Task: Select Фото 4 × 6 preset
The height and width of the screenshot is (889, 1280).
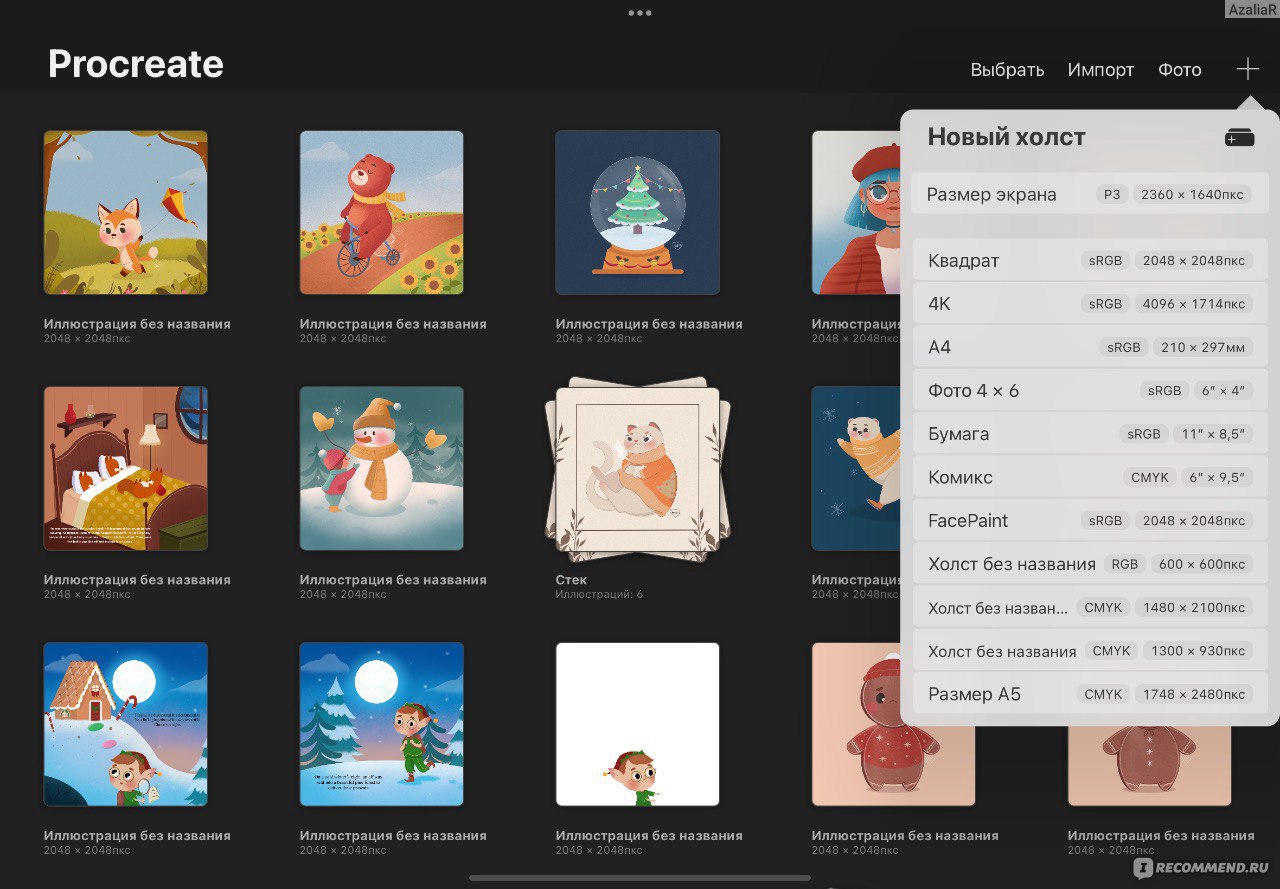Action: click(x=1090, y=390)
